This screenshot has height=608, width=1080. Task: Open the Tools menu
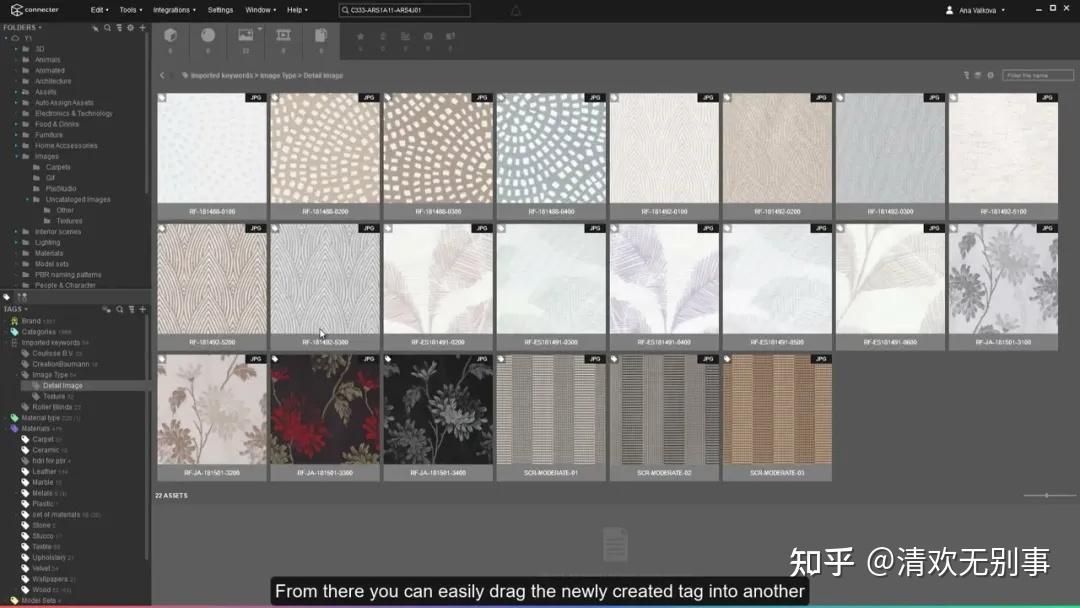pos(129,10)
